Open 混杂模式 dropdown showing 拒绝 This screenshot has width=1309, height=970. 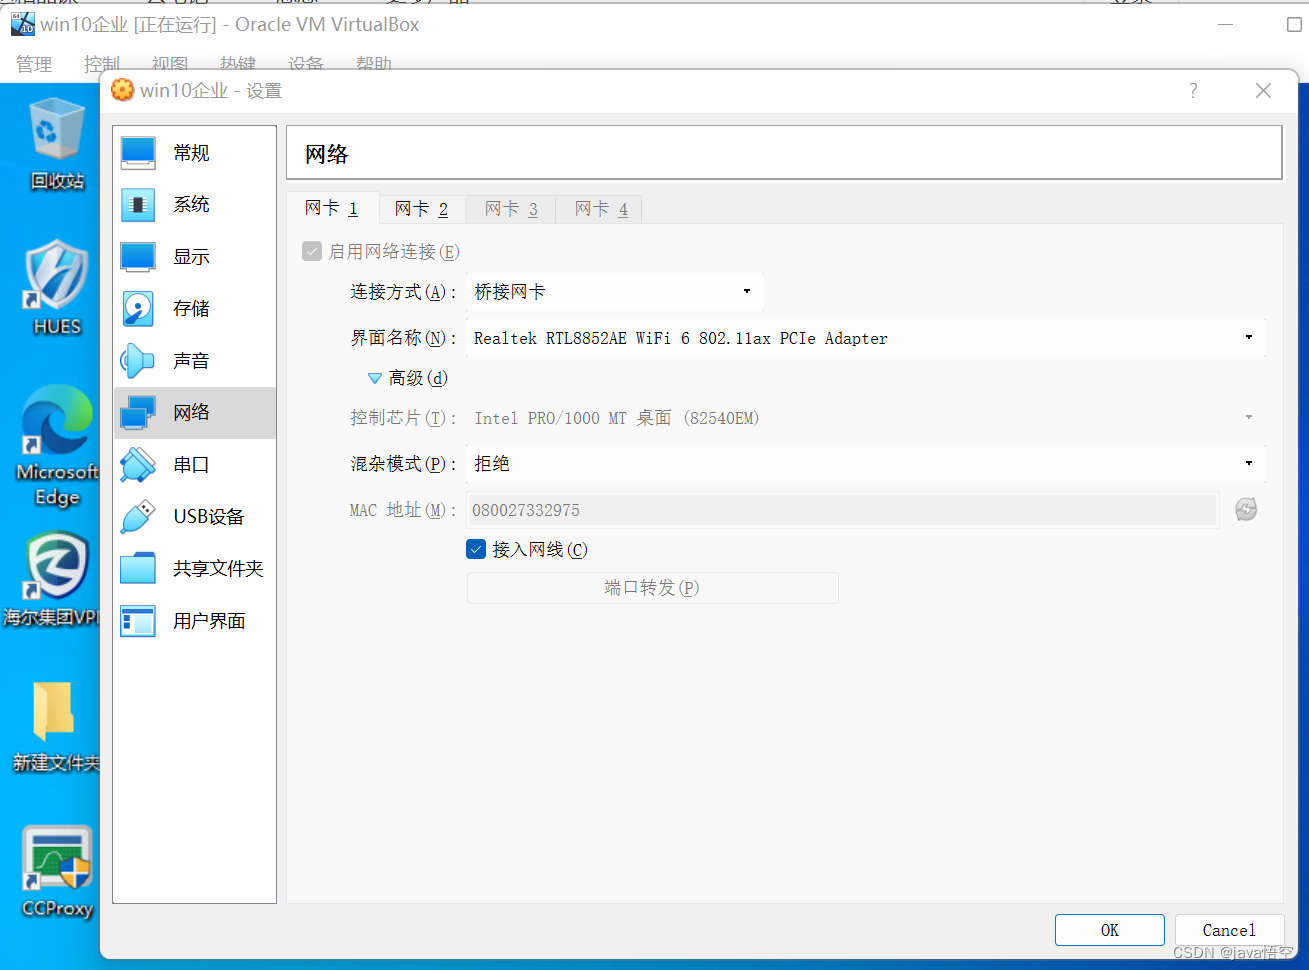click(x=866, y=463)
